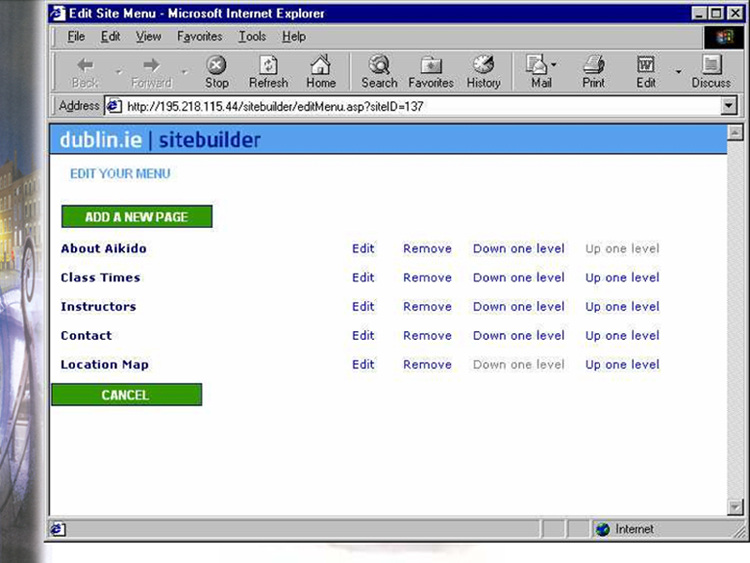Expand the Mail button dropdown
This screenshot has height=563, width=750.
pyautogui.click(x=555, y=65)
